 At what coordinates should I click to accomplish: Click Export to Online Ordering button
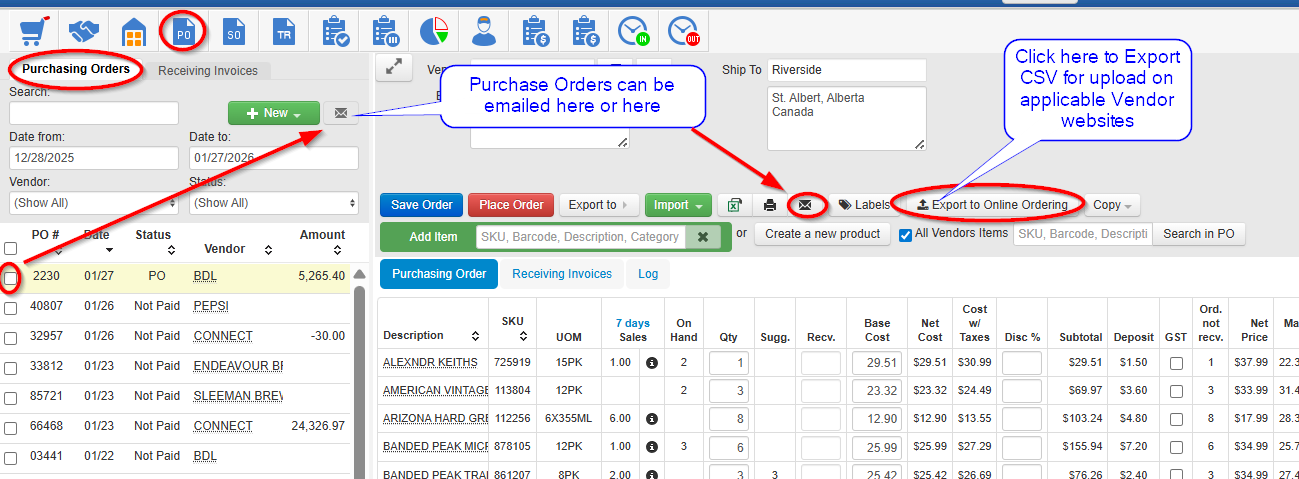pos(992,205)
